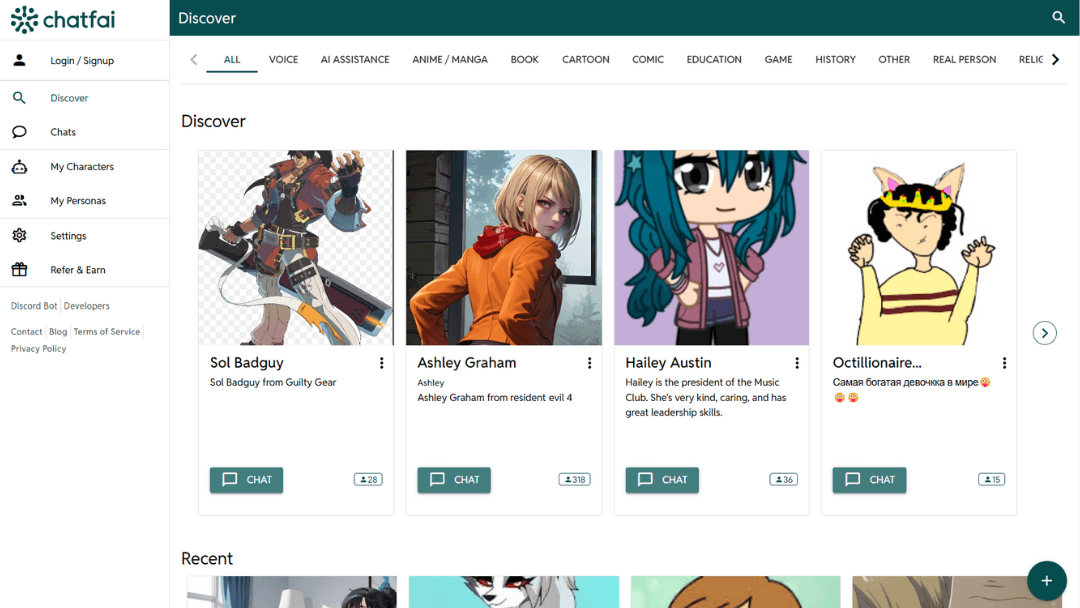Screen dimensions: 1080x608
Task: Click the search magnifier icon in header
Action: click(1058, 18)
